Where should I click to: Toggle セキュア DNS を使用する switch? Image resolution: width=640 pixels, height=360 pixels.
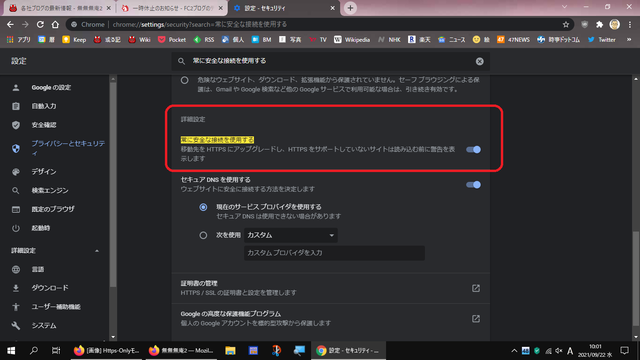pos(473,185)
